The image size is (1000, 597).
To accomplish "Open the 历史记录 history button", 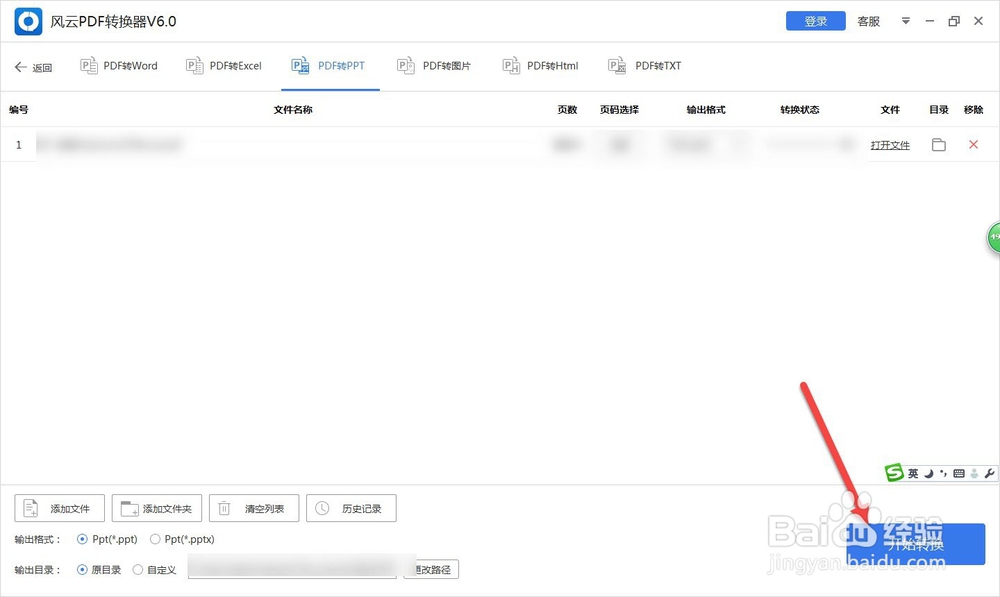I will tap(351, 508).
